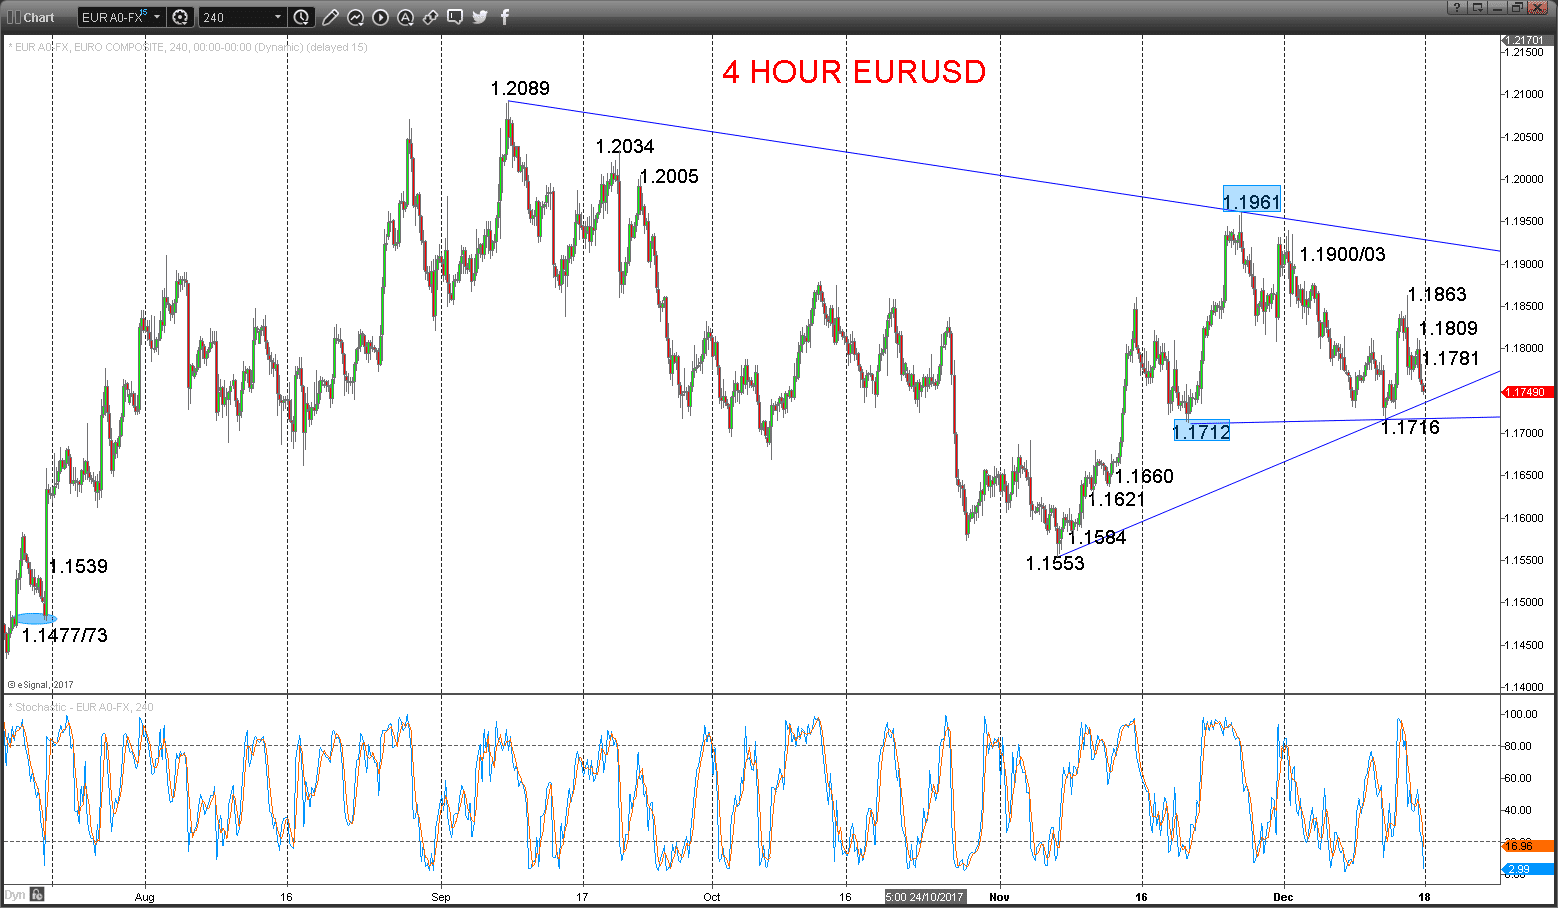Click the current price 1.17490 marker
The width and height of the screenshot is (1558, 908).
(x=1526, y=392)
